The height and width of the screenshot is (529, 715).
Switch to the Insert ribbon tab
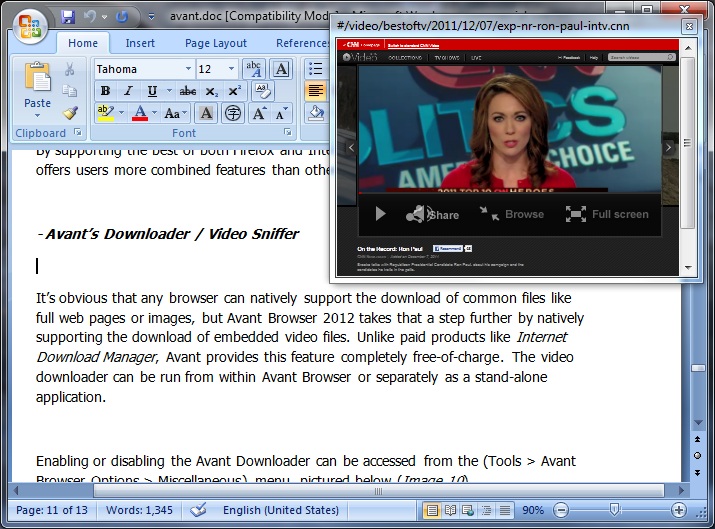140,43
